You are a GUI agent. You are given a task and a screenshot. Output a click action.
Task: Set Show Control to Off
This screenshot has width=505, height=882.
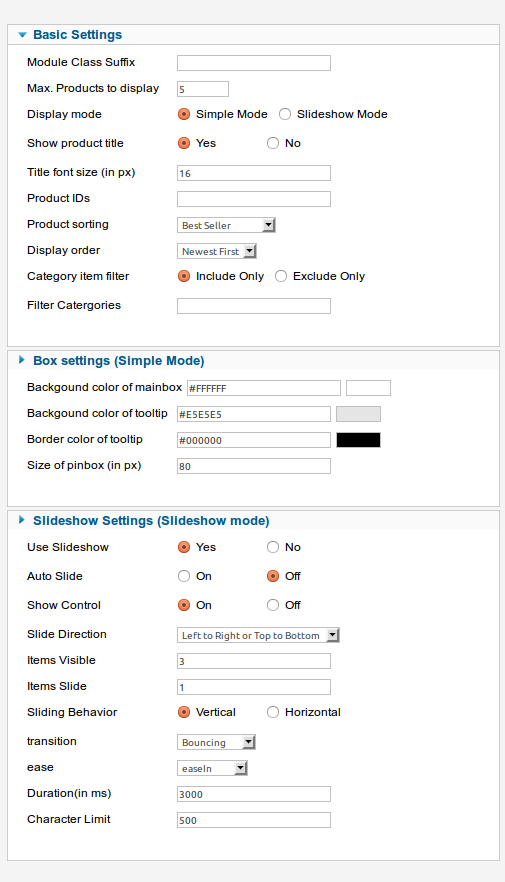pyautogui.click(x=273, y=605)
